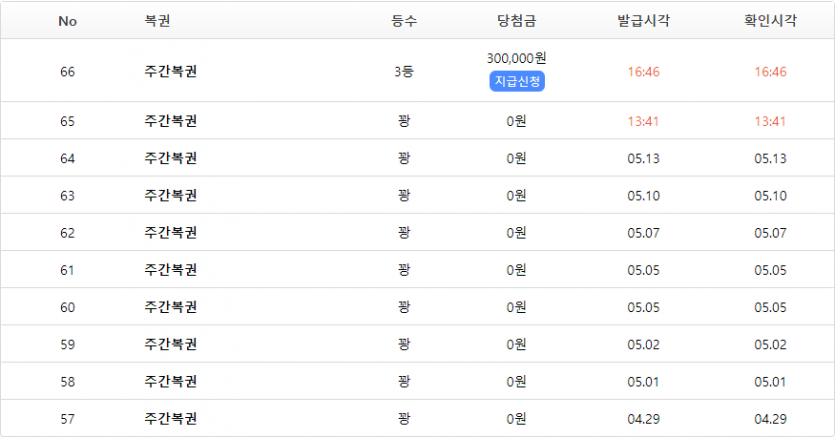This screenshot has height=438, width=835.
Task: Click the 지급신청 button for ticket 66
Action: pos(517,82)
